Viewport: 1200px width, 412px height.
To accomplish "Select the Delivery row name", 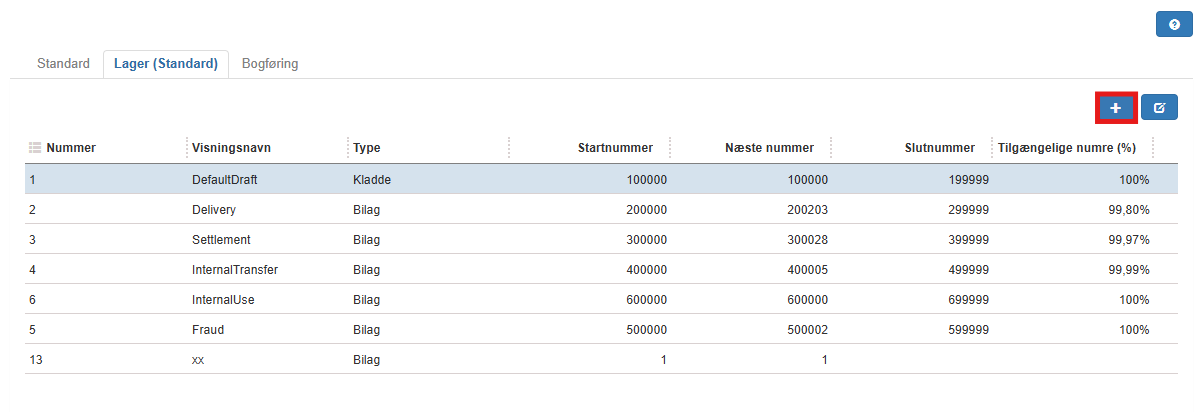I will 213,210.
